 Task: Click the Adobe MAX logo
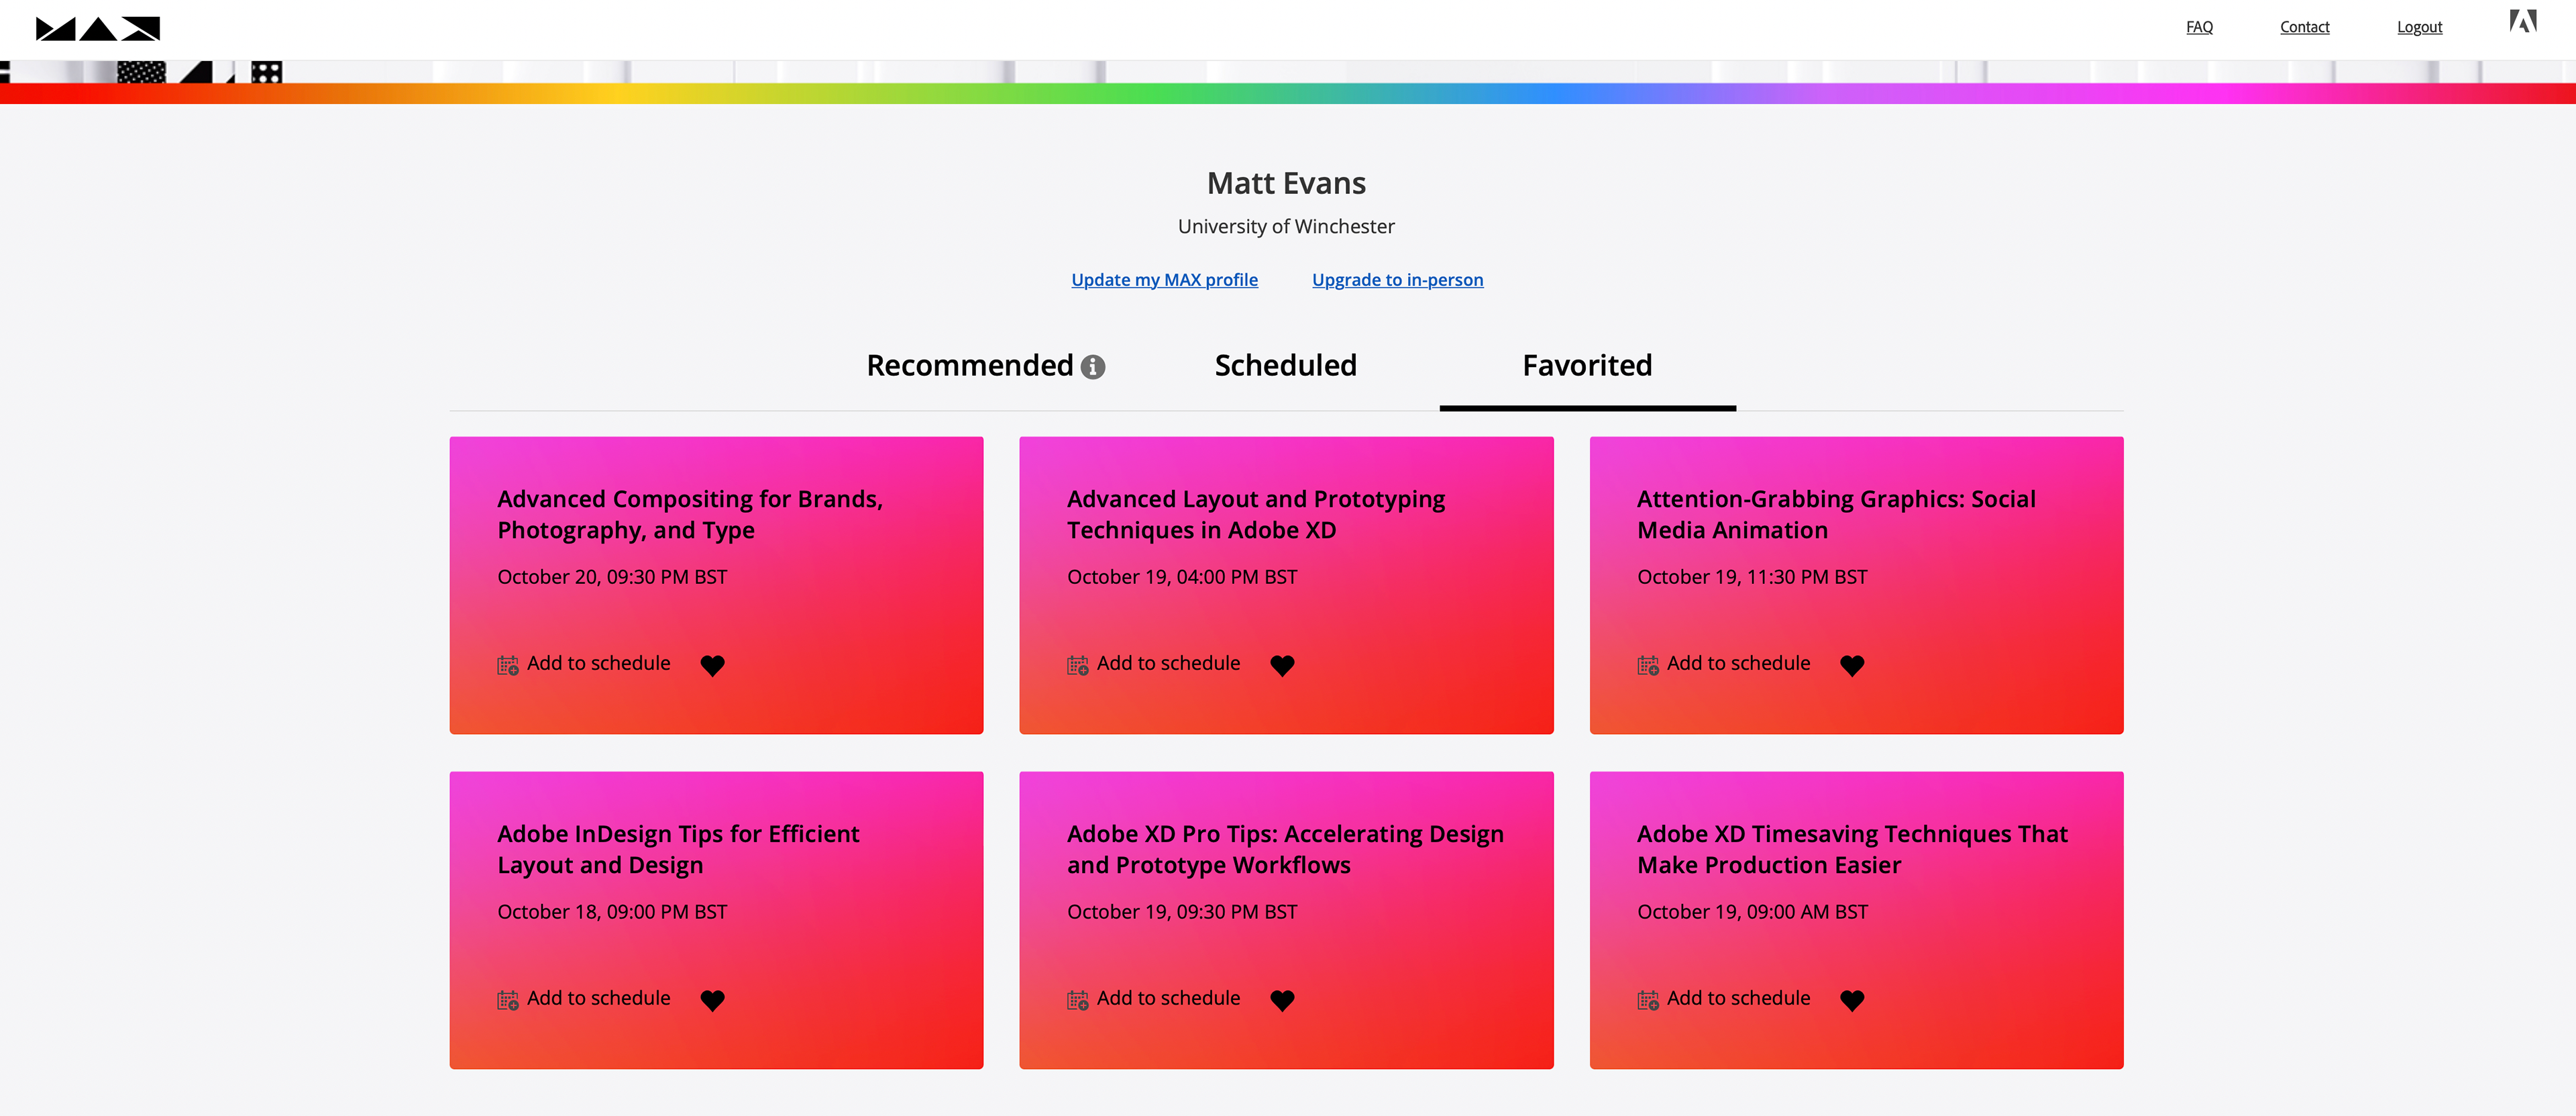tap(98, 28)
